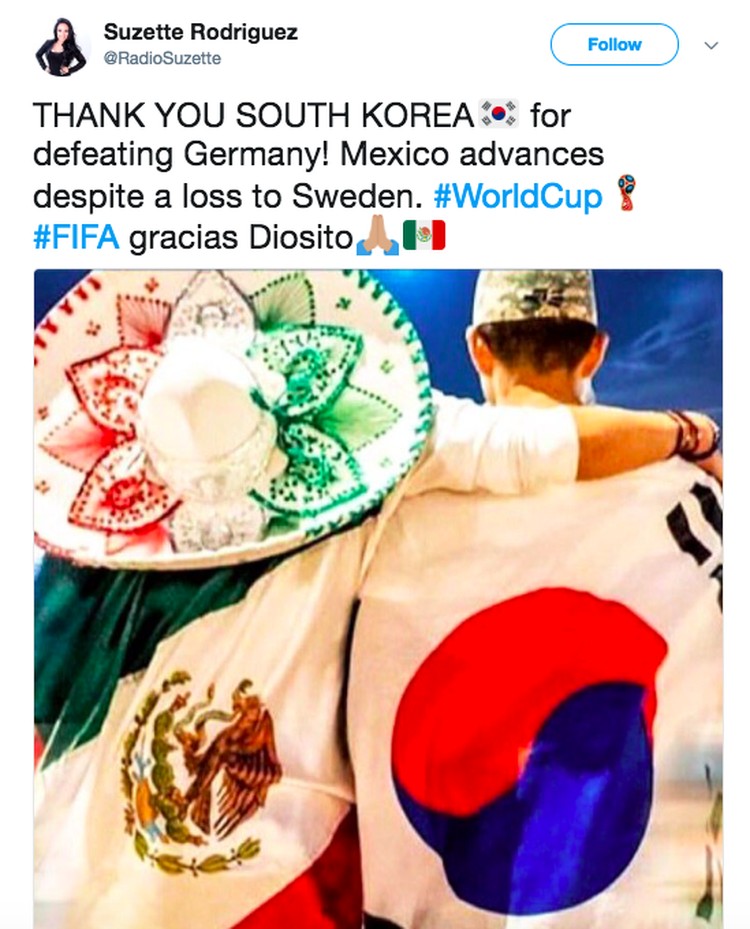Open the #FIFA hashtag link

click(x=76, y=237)
